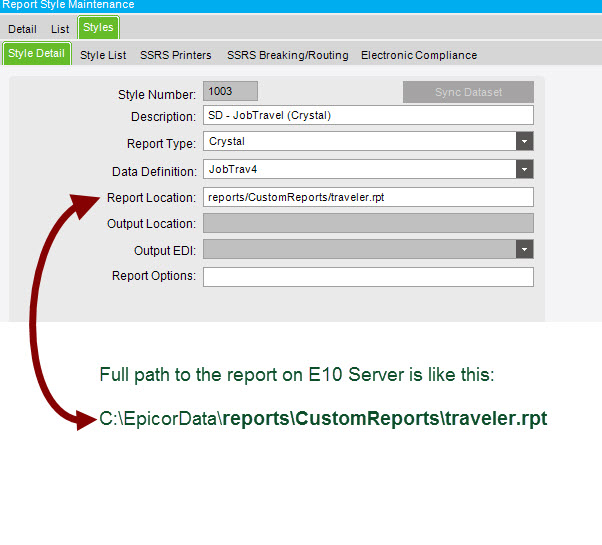The height and width of the screenshot is (545, 602).
Task: Expand the Output EDI dropdown arrow
Action: click(524, 249)
